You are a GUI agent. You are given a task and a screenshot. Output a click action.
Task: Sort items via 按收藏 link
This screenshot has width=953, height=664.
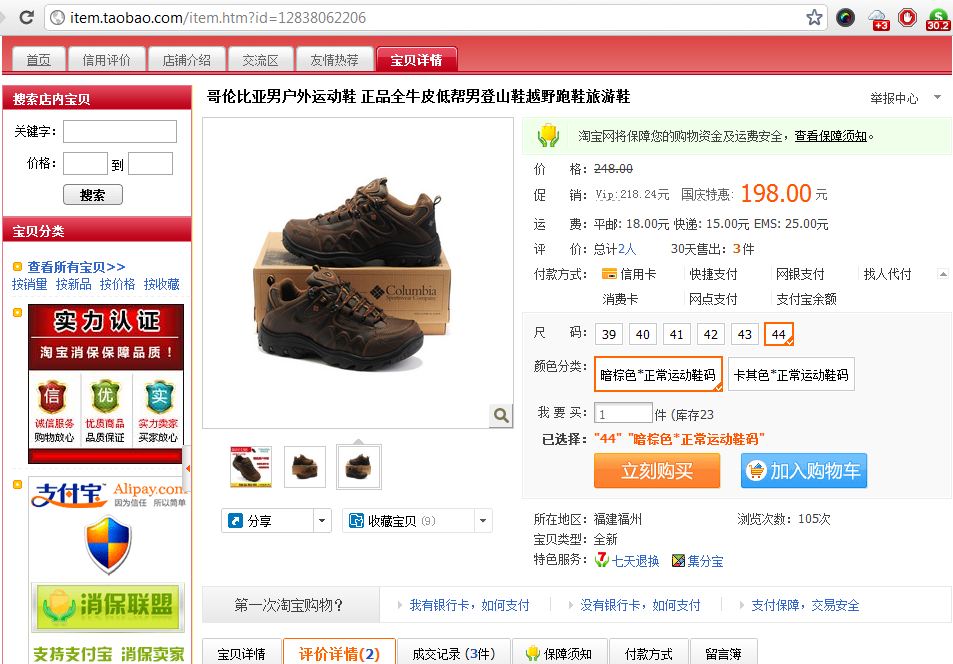tap(162, 284)
